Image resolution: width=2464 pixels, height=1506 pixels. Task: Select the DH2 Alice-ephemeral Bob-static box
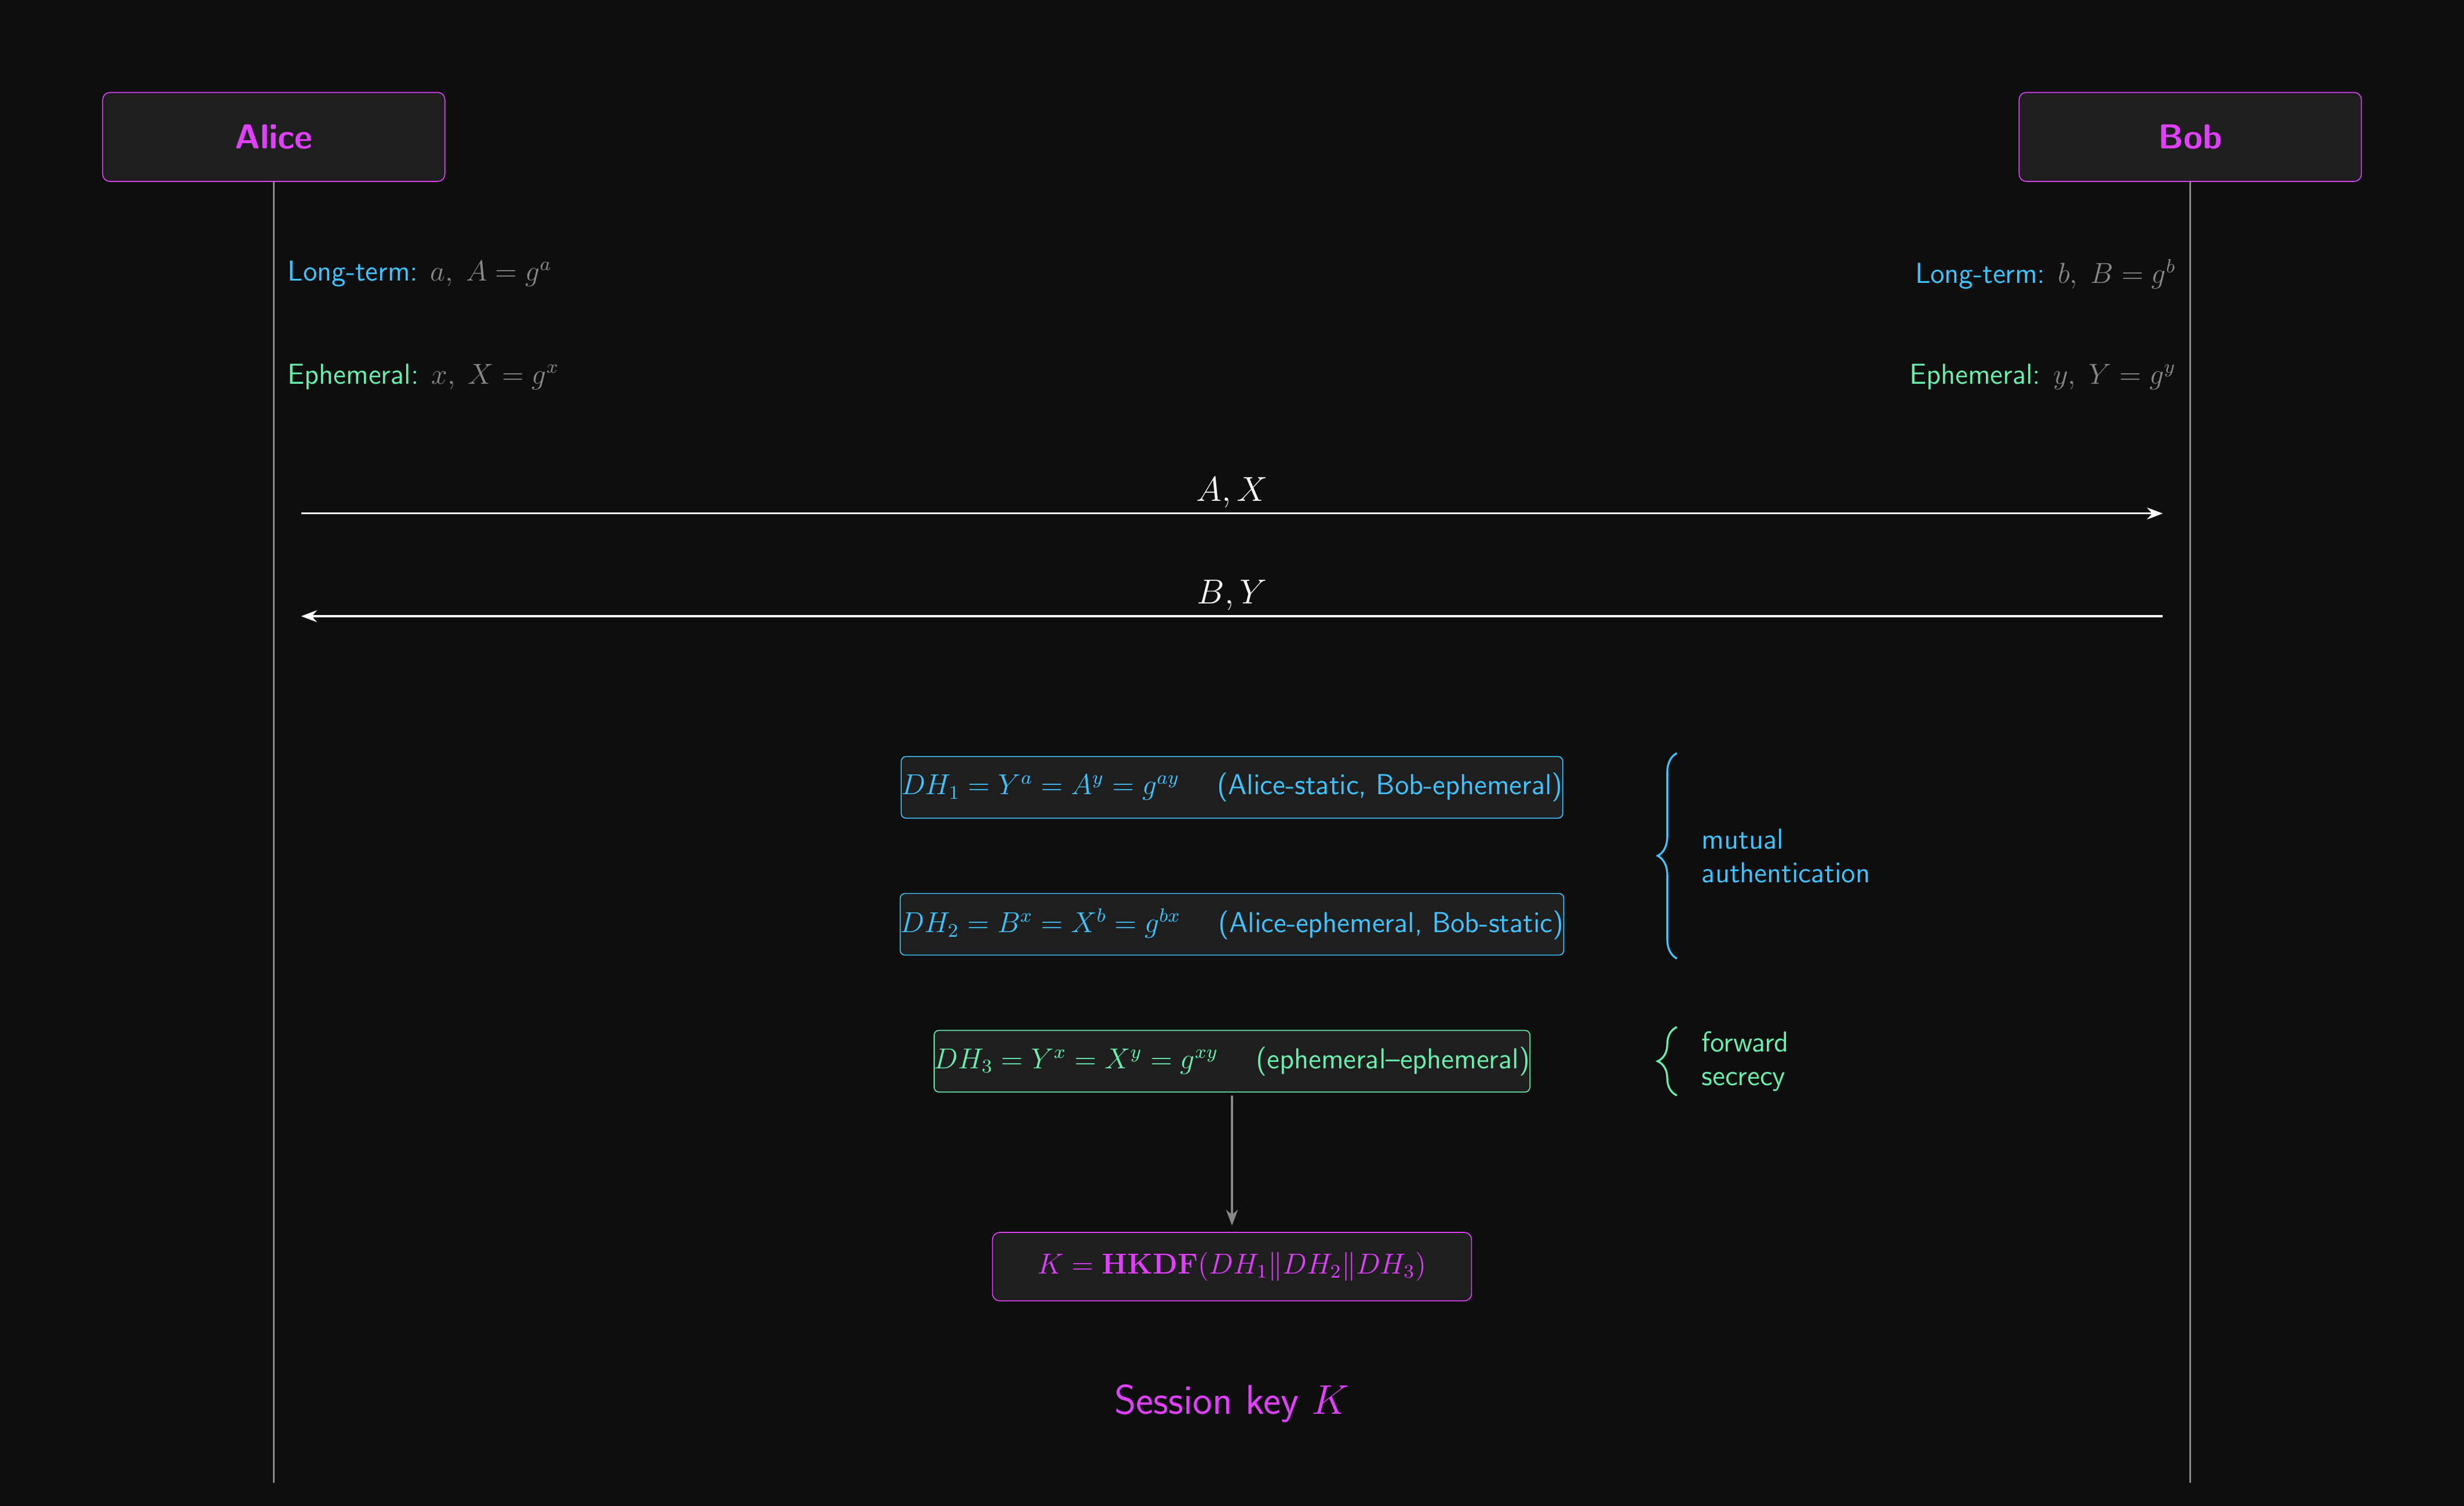point(1231,924)
